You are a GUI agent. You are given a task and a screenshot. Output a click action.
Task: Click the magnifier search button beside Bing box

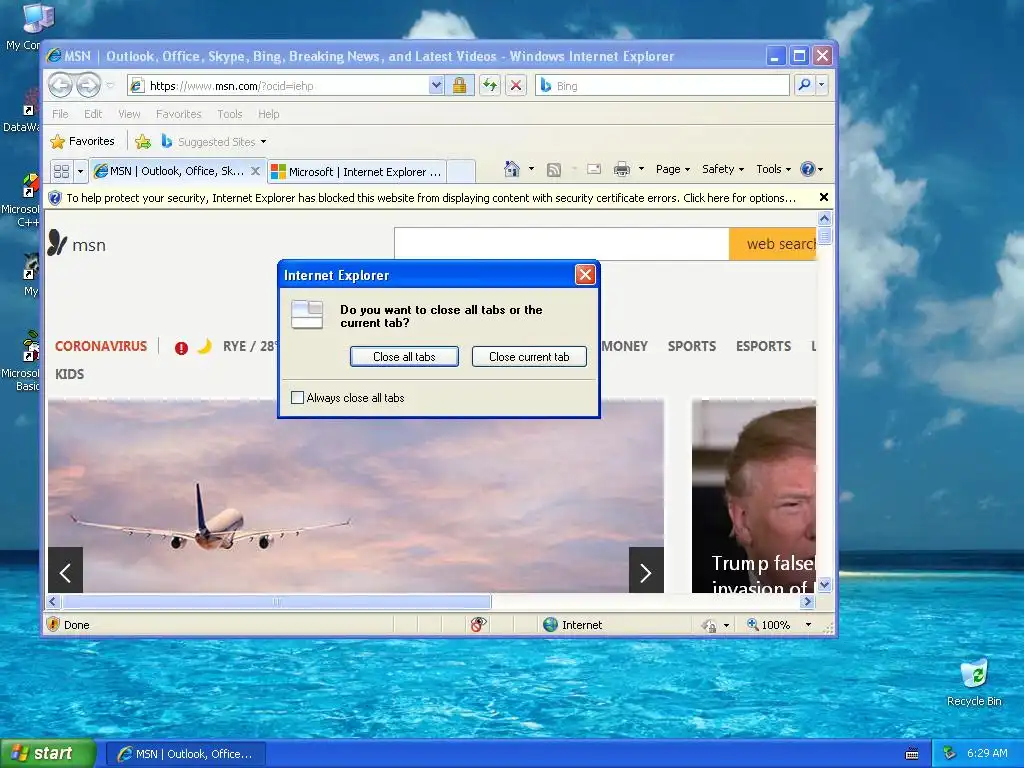click(x=805, y=86)
